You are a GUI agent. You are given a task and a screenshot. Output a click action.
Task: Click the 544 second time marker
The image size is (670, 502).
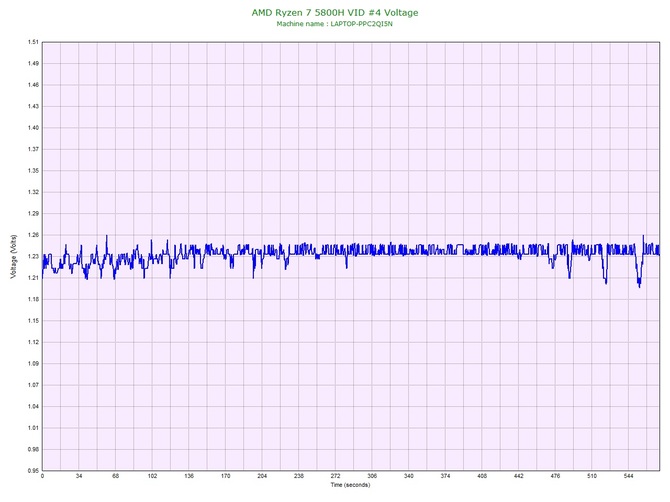click(x=629, y=476)
